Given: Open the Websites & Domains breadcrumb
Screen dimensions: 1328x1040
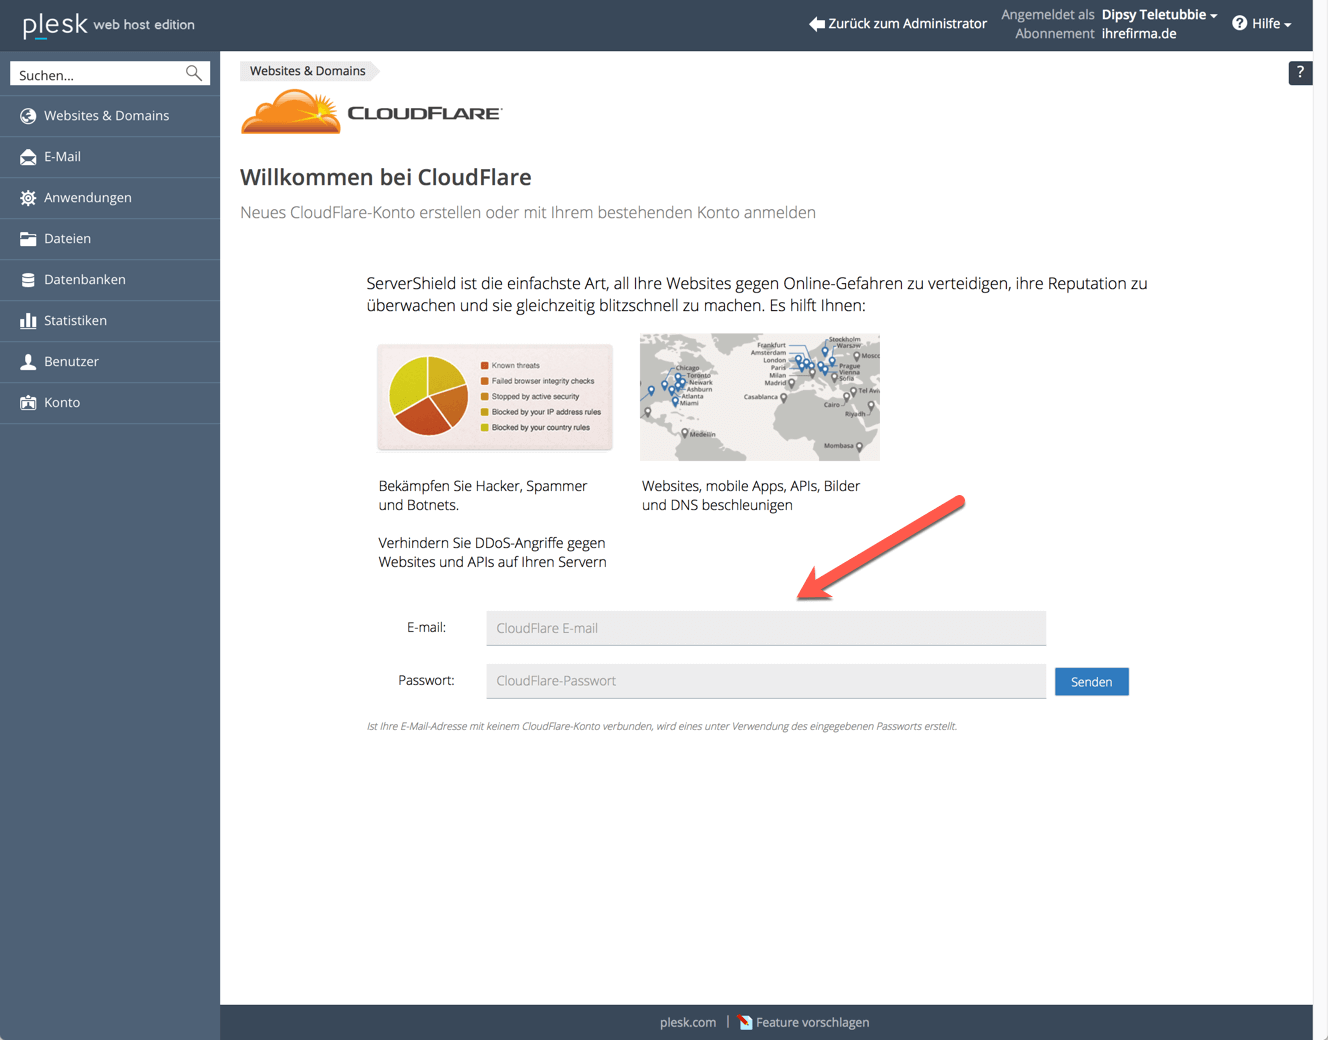Looking at the screenshot, I should click(x=307, y=71).
